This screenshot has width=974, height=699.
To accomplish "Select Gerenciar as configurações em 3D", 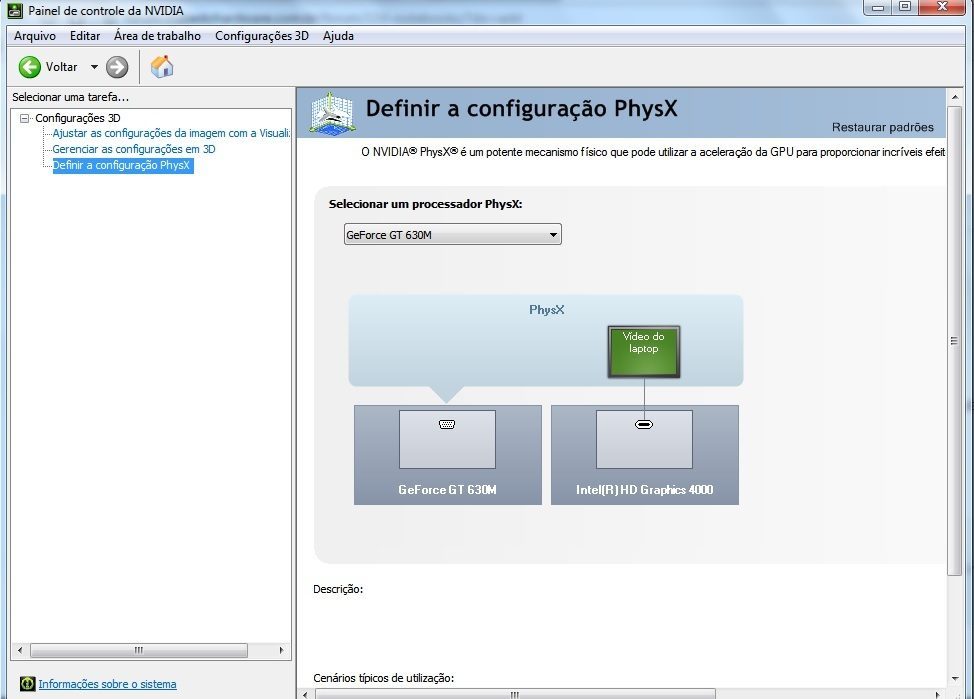I will tap(134, 149).
